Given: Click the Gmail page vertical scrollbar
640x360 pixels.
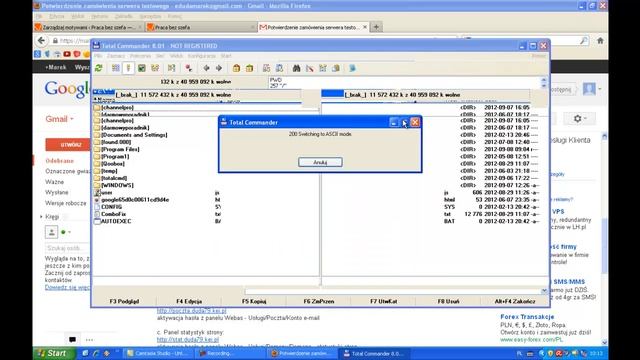Looking at the screenshot, I should tap(604, 239).
